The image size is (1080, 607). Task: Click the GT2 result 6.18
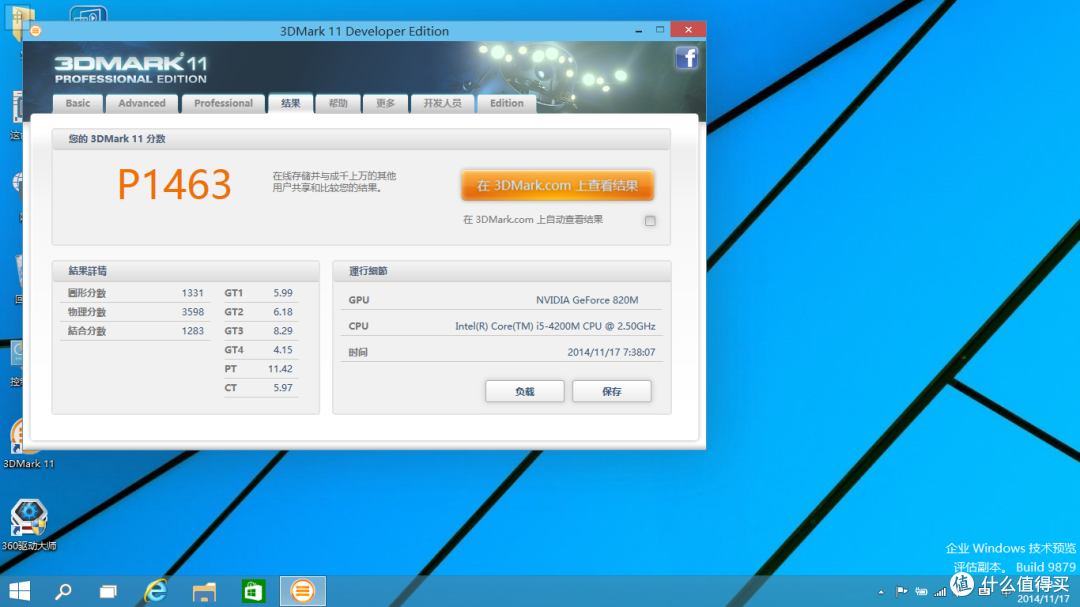pos(283,312)
